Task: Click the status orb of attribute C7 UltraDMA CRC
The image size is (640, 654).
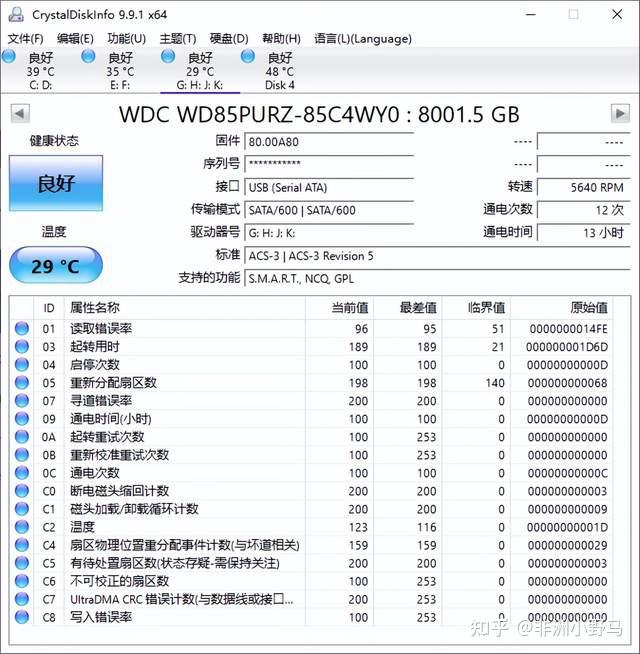Action: pyautogui.click(x=22, y=599)
